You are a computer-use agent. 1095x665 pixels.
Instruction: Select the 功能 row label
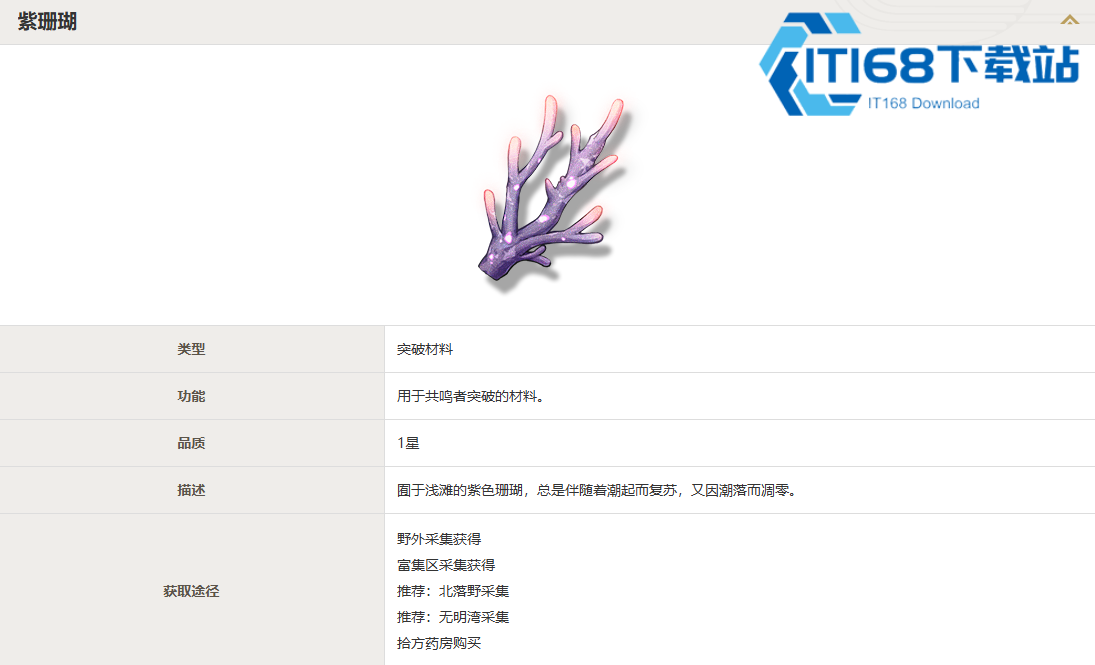(x=191, y=396)
